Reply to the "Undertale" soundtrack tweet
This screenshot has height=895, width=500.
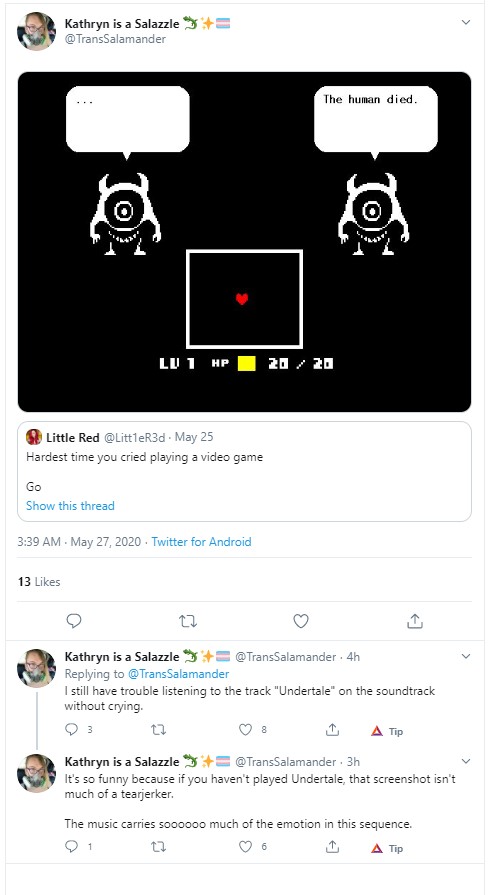coord(71,729)
